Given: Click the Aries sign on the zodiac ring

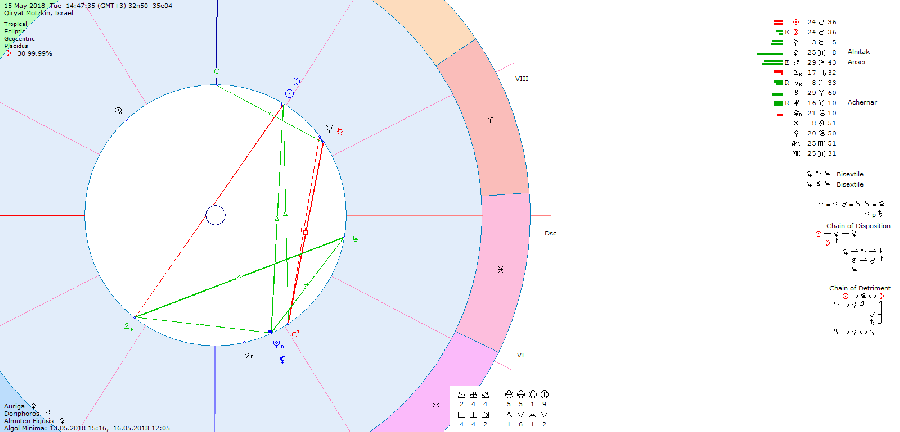Looking at the screenshot, I should [x=491, y=120].
